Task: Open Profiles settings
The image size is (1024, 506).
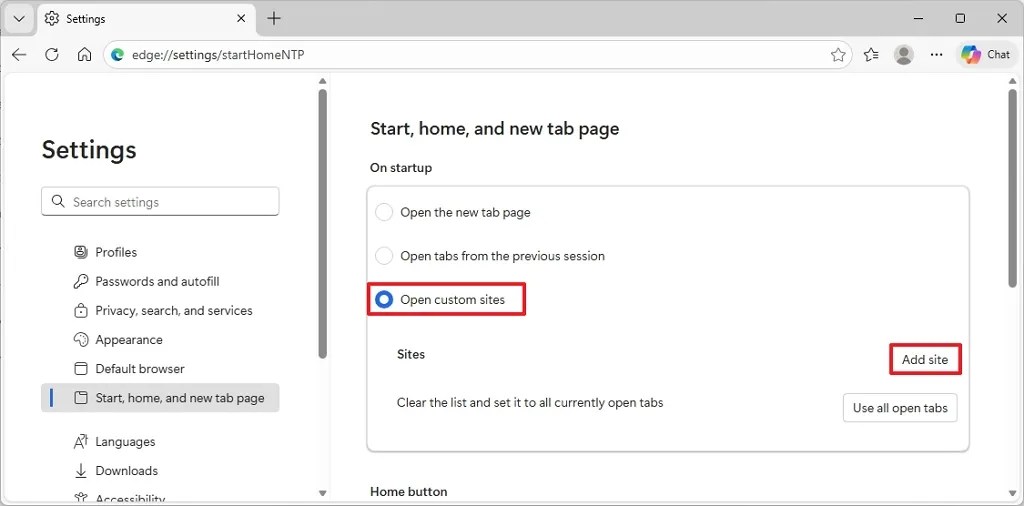Action: pyautogui.click(x=116, y=252)
